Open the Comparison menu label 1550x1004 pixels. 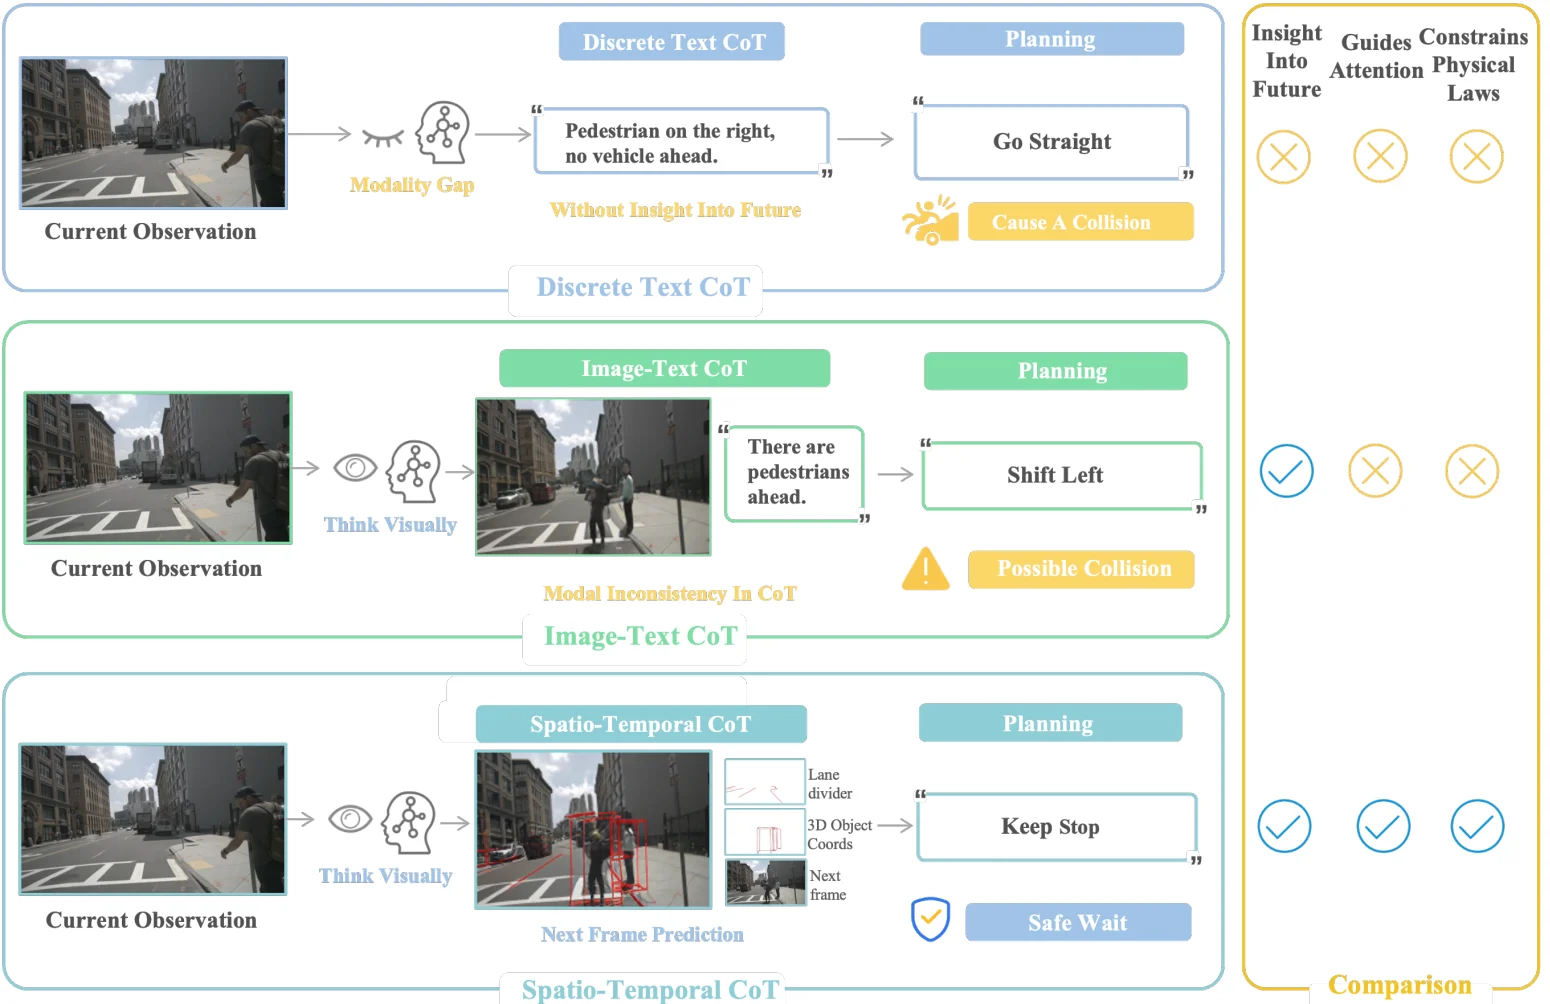click(1399, 984)
